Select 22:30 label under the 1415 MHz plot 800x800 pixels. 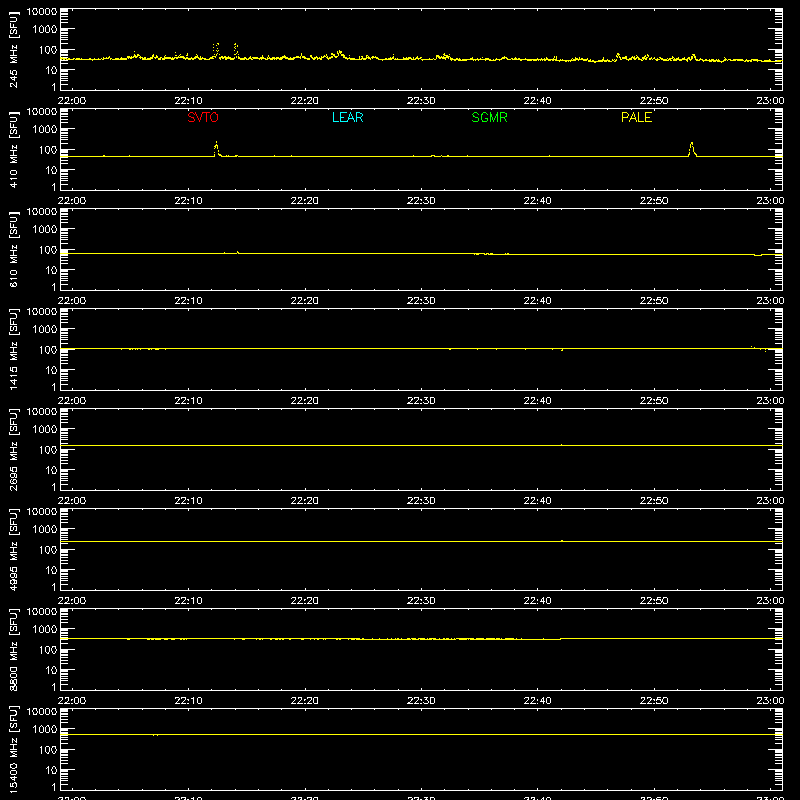pyautogui.click(x=421, y=401)
